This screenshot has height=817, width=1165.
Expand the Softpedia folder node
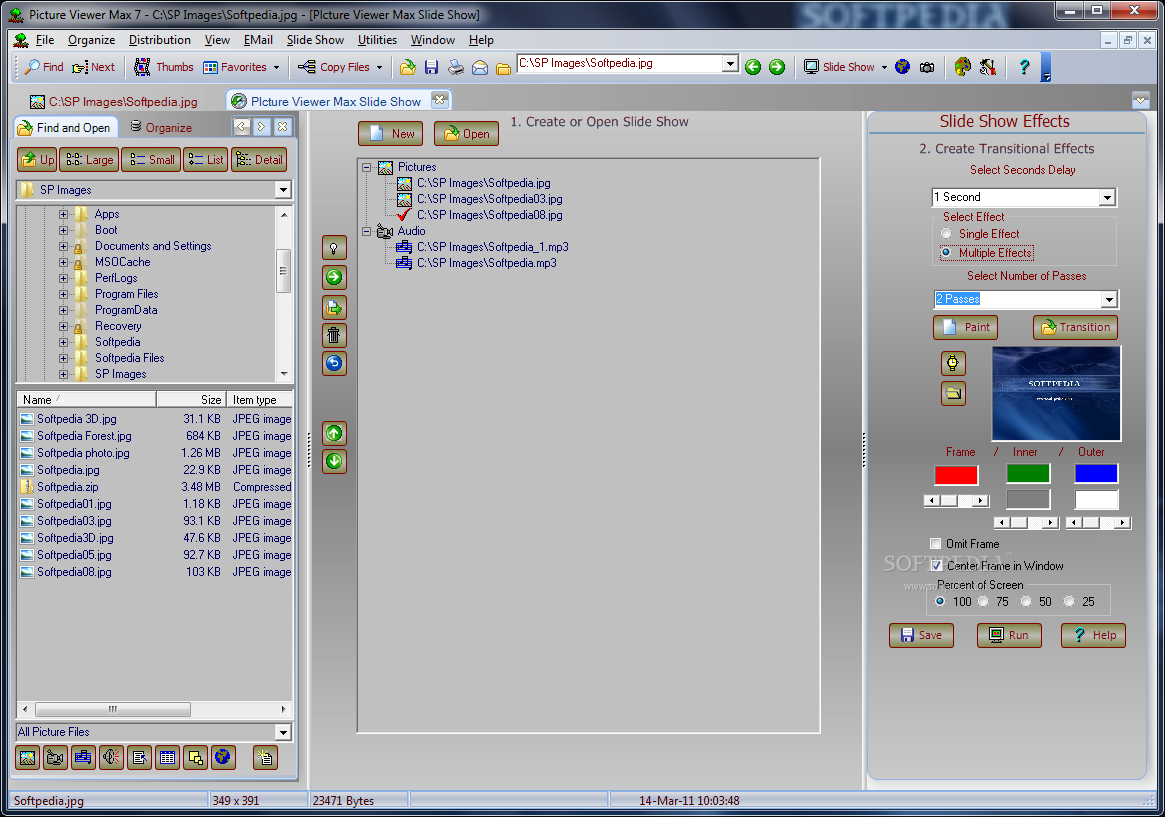(63, 342)
